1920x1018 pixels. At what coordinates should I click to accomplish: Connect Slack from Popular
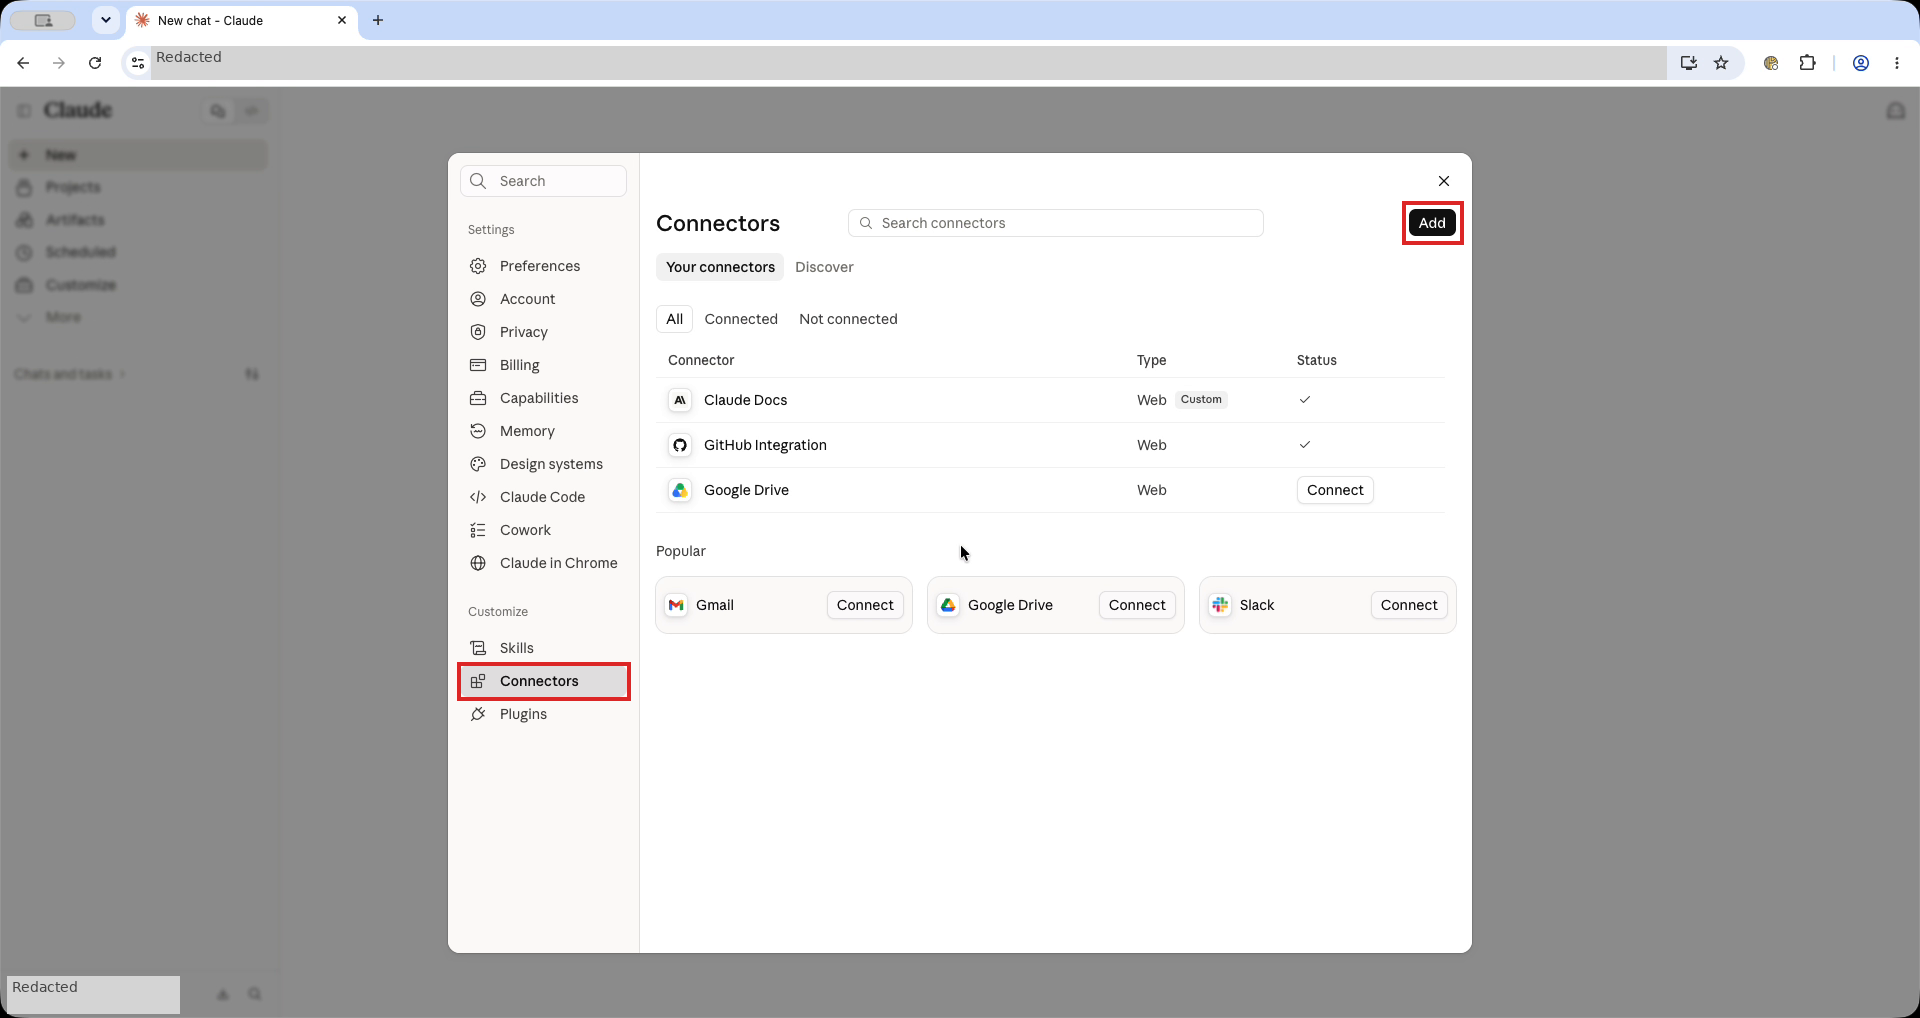(x=1409, y=605)
